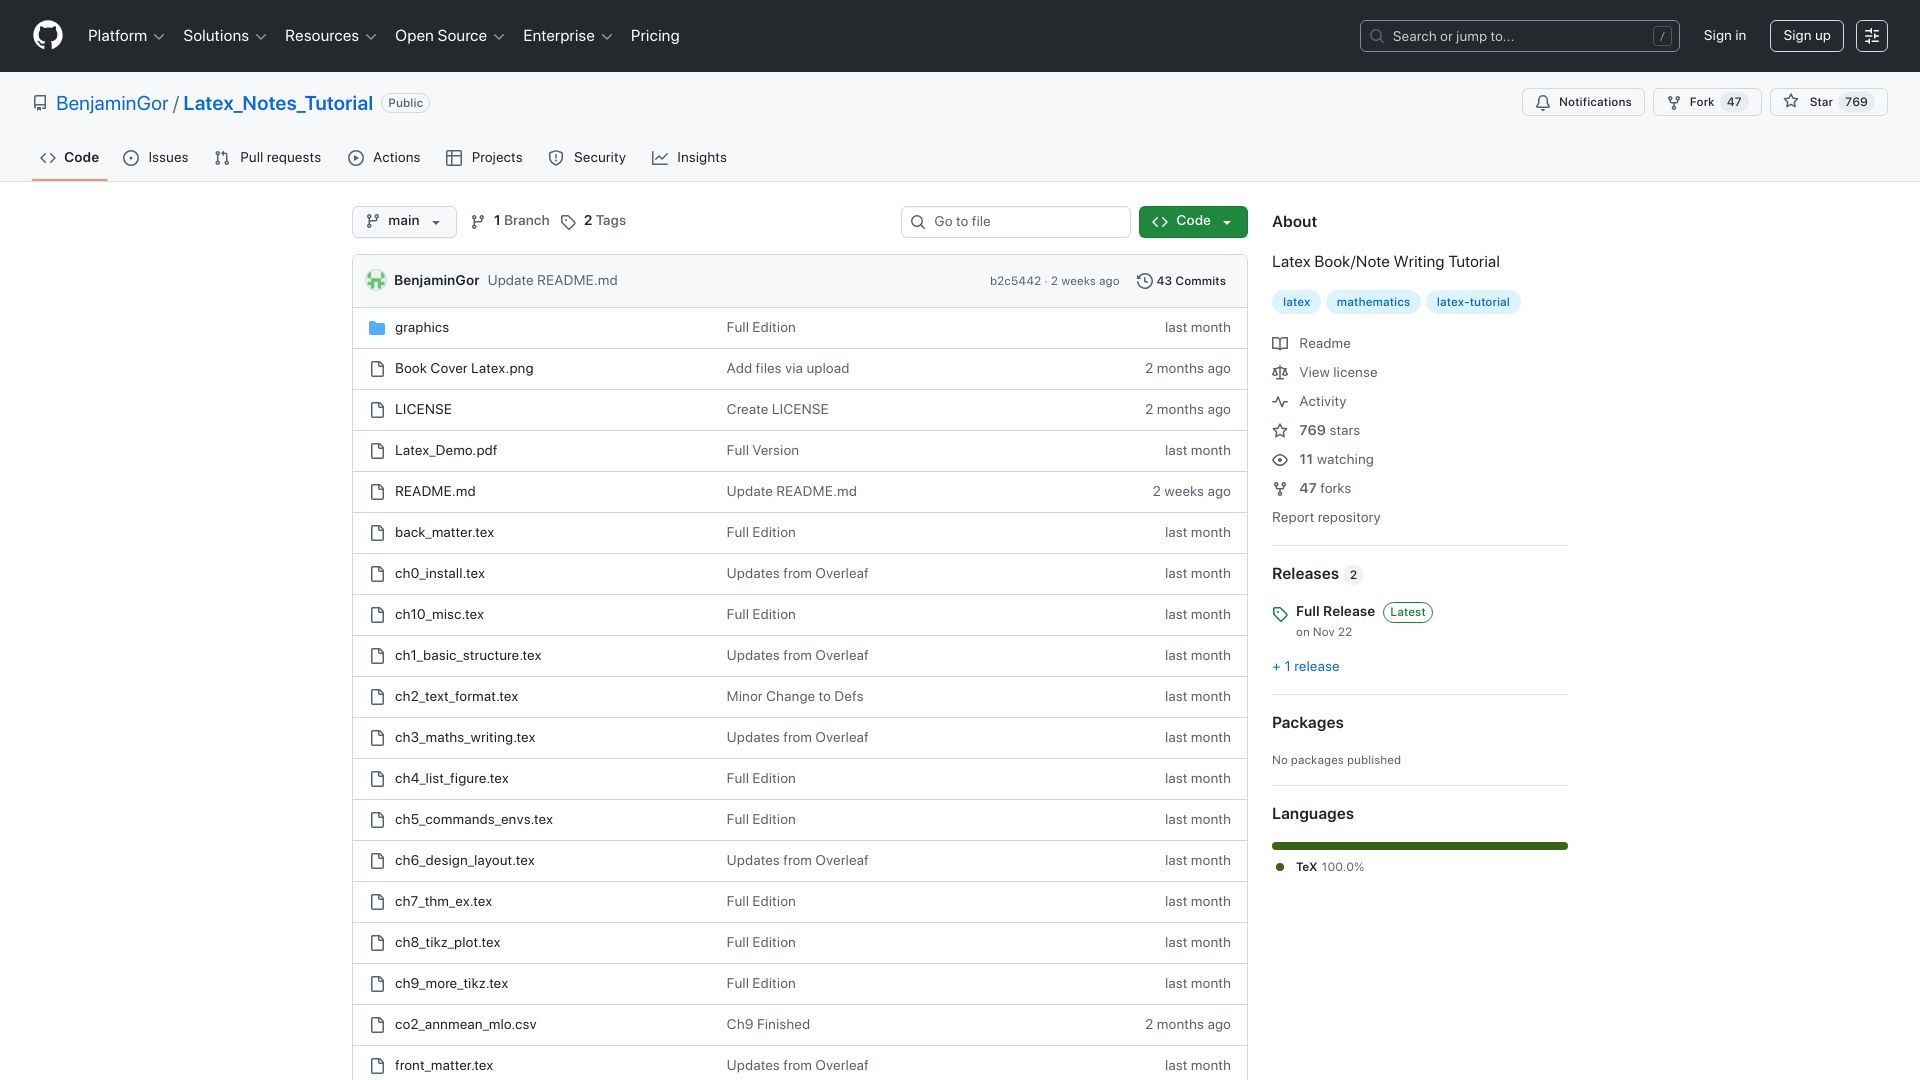Click the Activity pulse icon
1920x1080 pixels.
pos(1280,402)
